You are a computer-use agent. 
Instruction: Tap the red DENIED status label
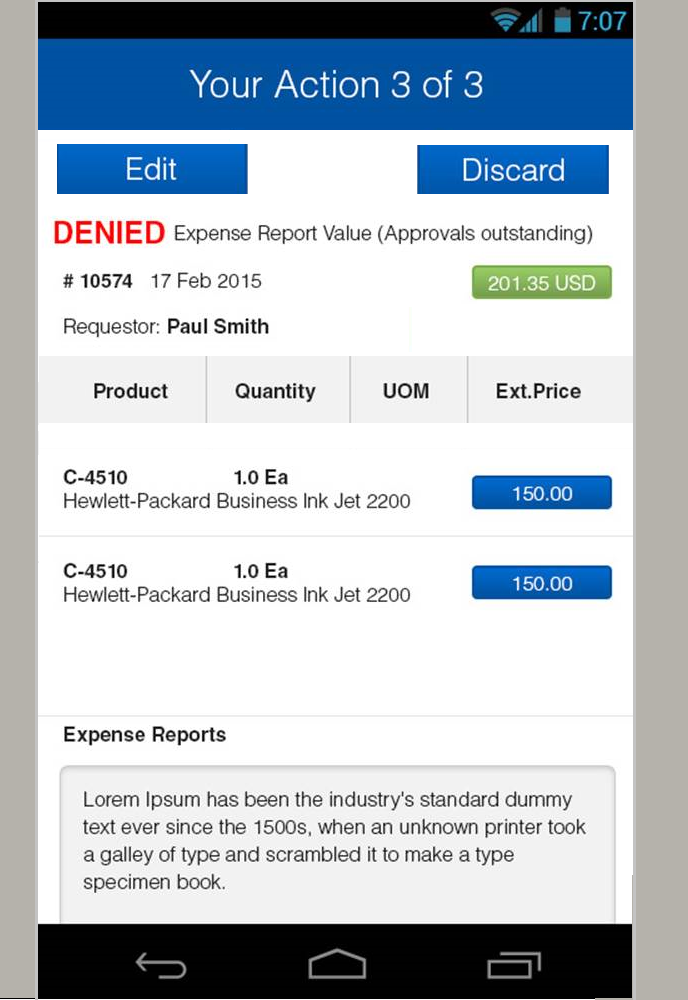[108, 234]
